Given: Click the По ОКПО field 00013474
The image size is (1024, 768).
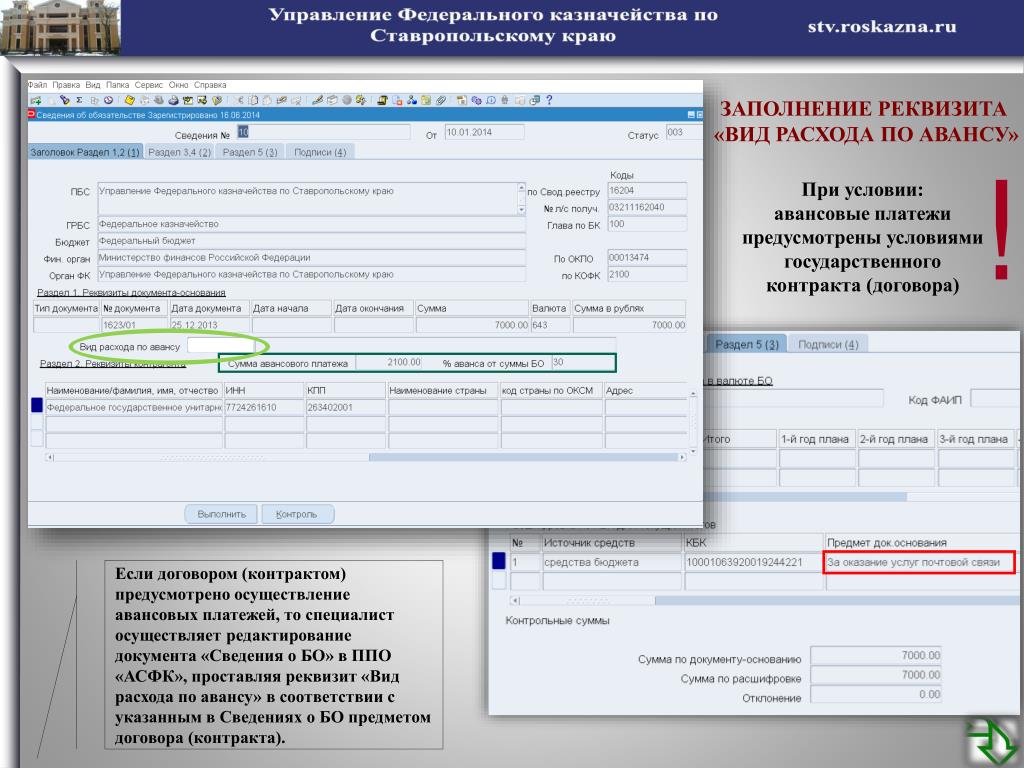Looking at the screenshot, I should (647, 257).
